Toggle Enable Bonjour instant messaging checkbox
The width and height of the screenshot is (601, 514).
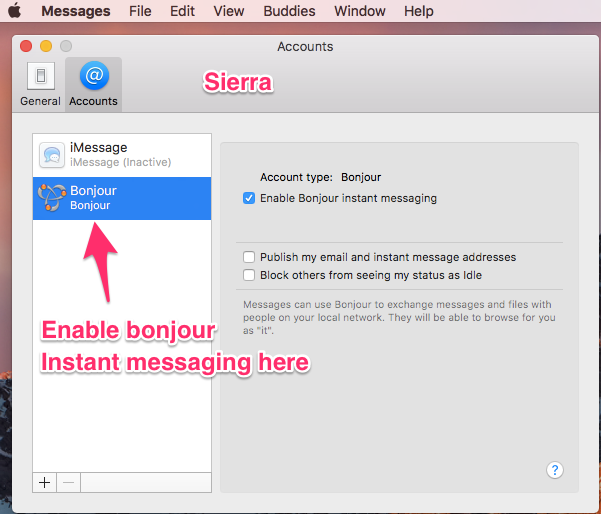point(249,198)
